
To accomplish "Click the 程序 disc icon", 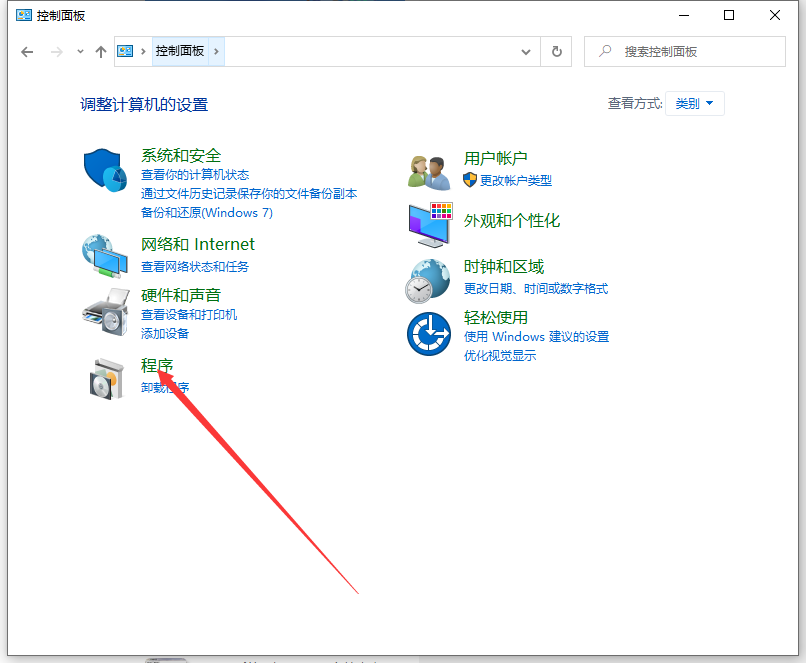I will tap(105, 377).
